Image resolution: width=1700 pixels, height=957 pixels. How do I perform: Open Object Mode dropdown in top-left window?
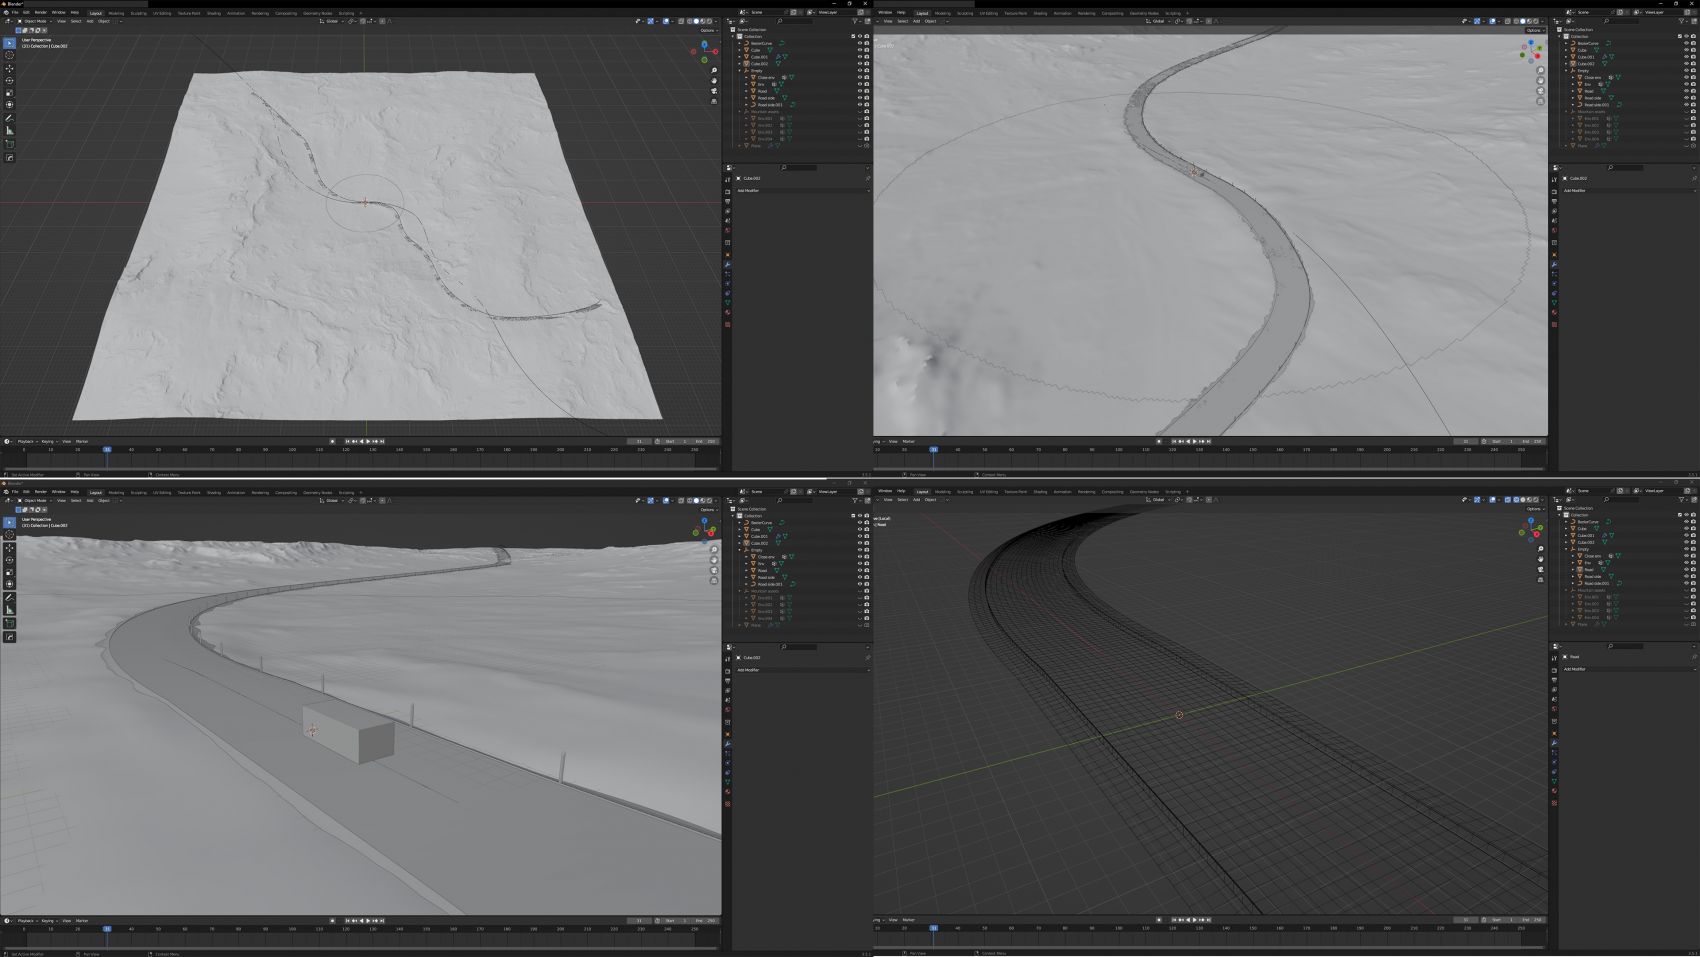coord(34,21)
